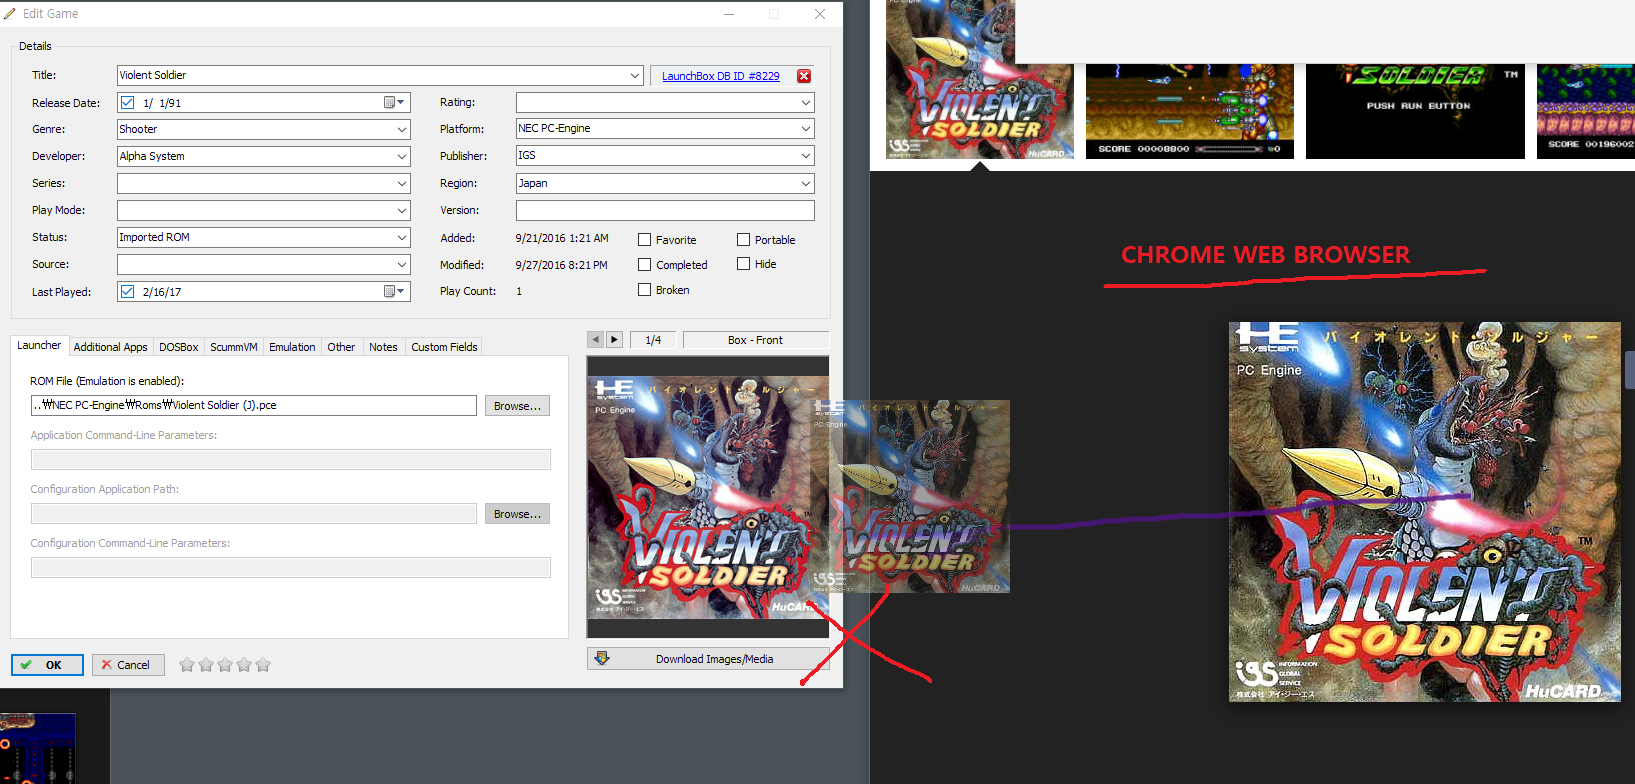Show next image with right arrow
This screenshot has width=1635, height=784.
tap(614, 340)
